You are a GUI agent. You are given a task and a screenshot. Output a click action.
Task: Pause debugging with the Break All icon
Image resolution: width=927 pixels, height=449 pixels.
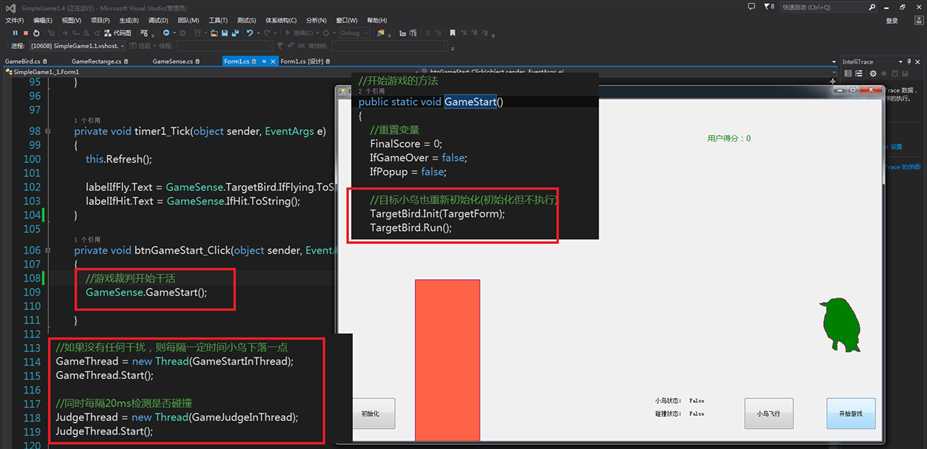(15, 33)
